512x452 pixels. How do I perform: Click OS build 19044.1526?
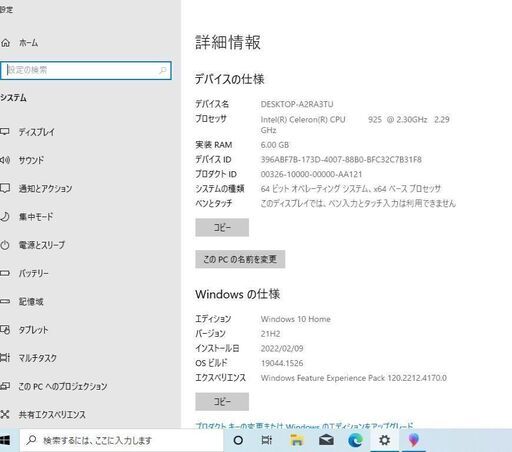pos(282,363)
